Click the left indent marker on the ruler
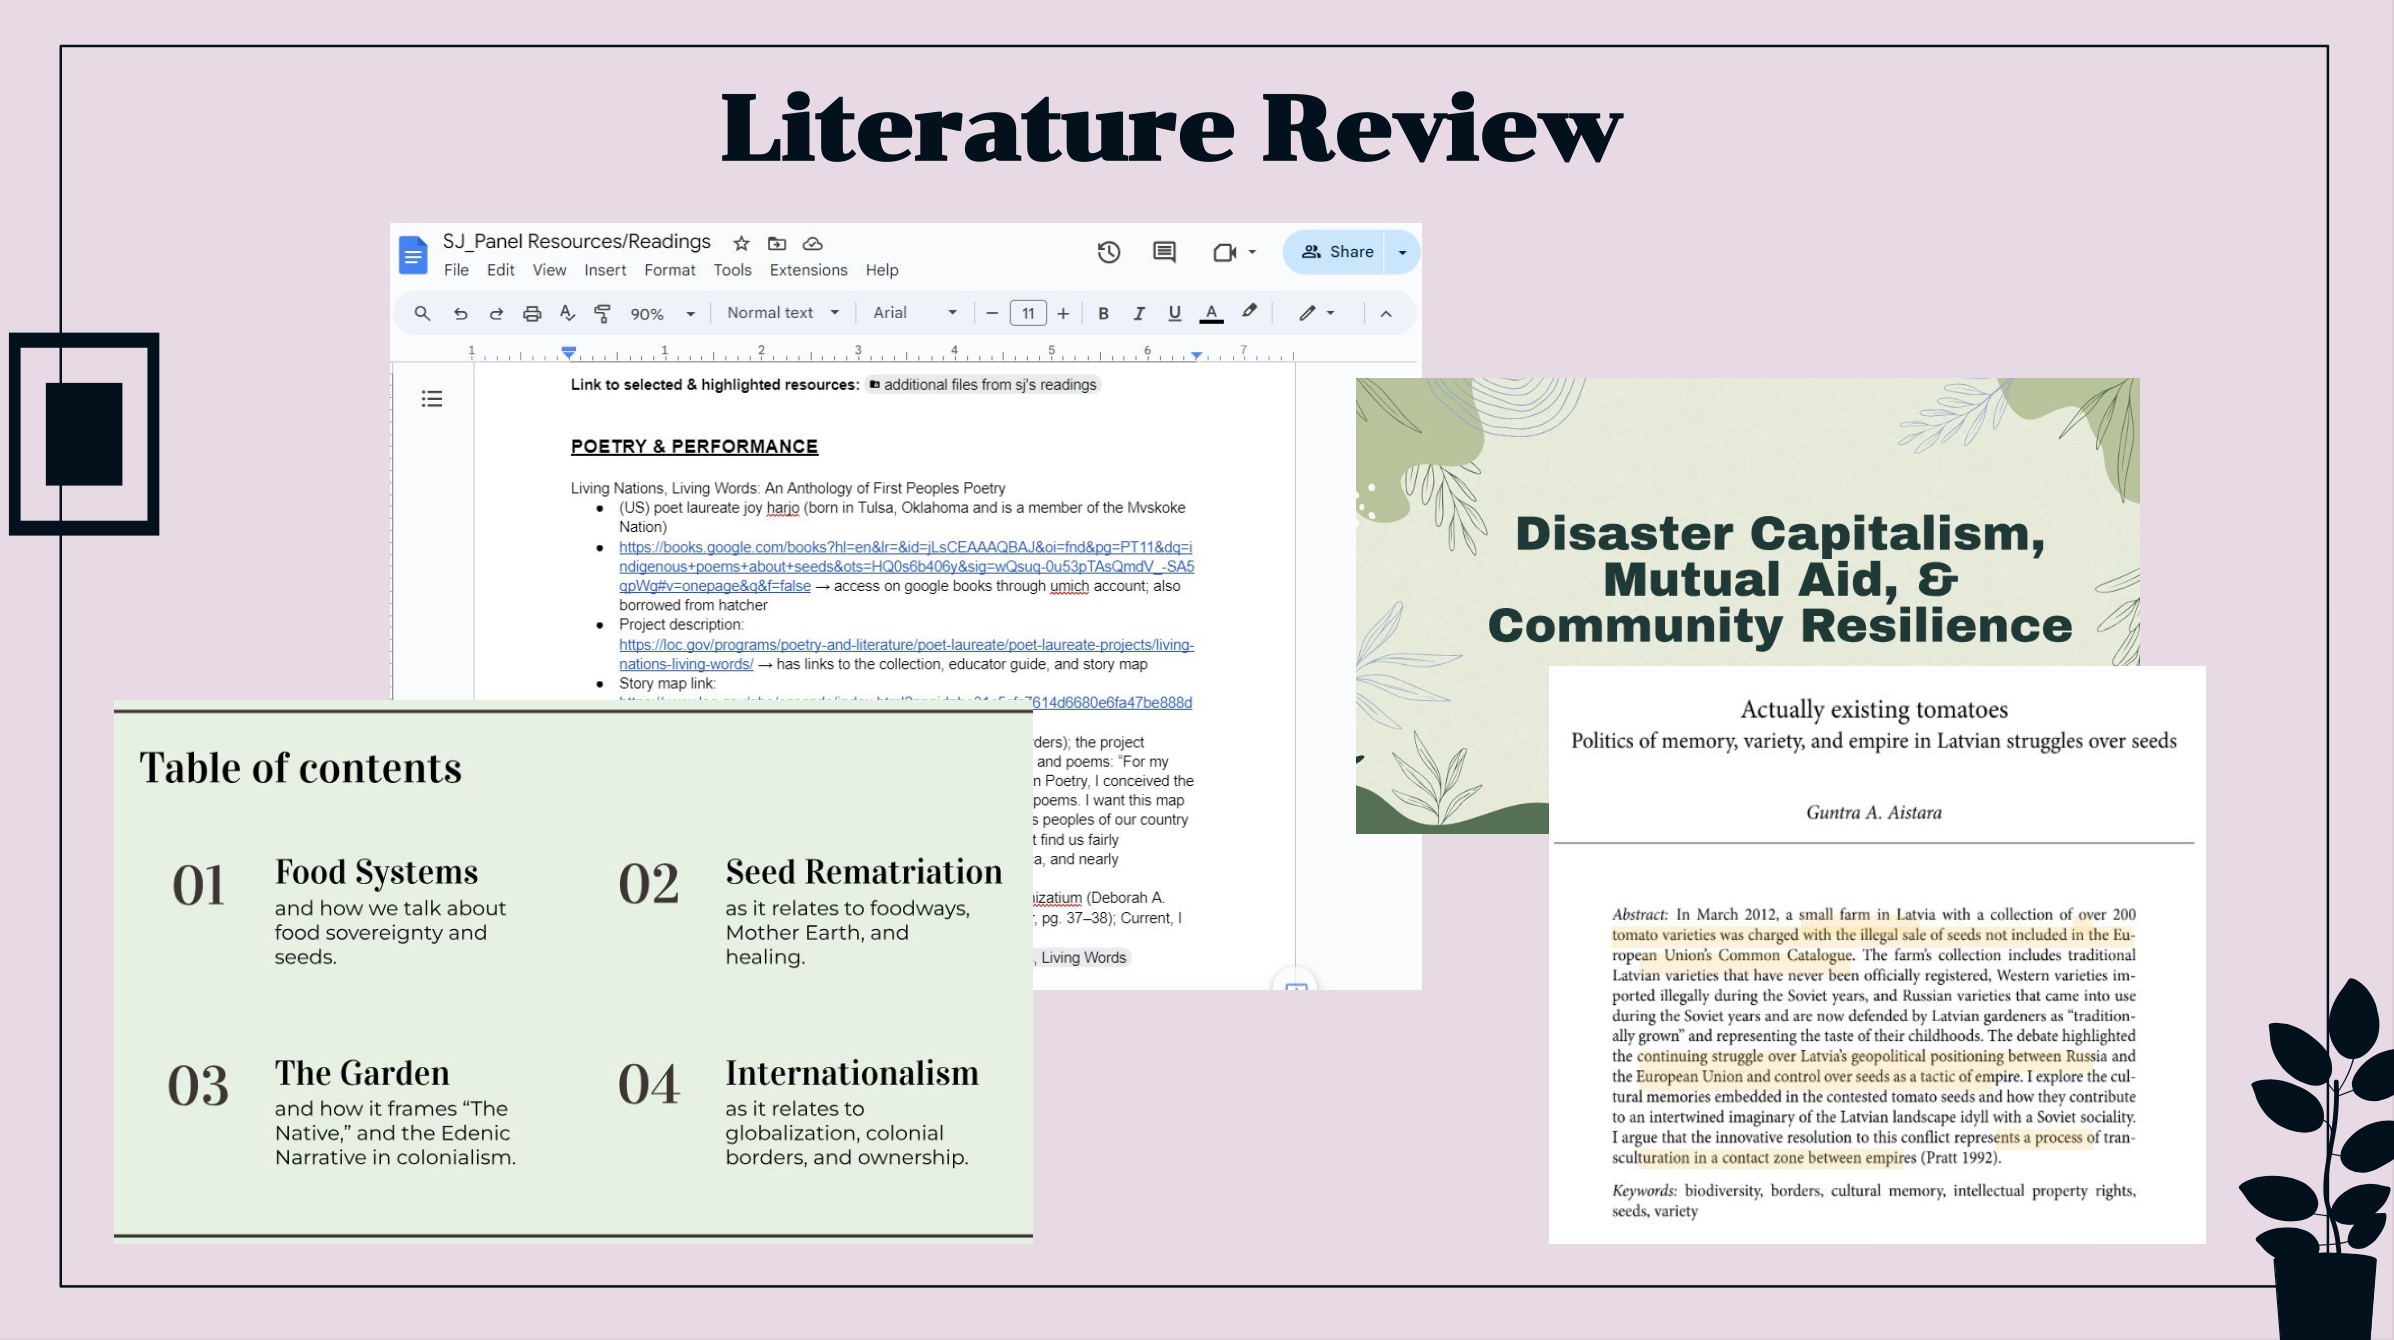 [568, 352]
